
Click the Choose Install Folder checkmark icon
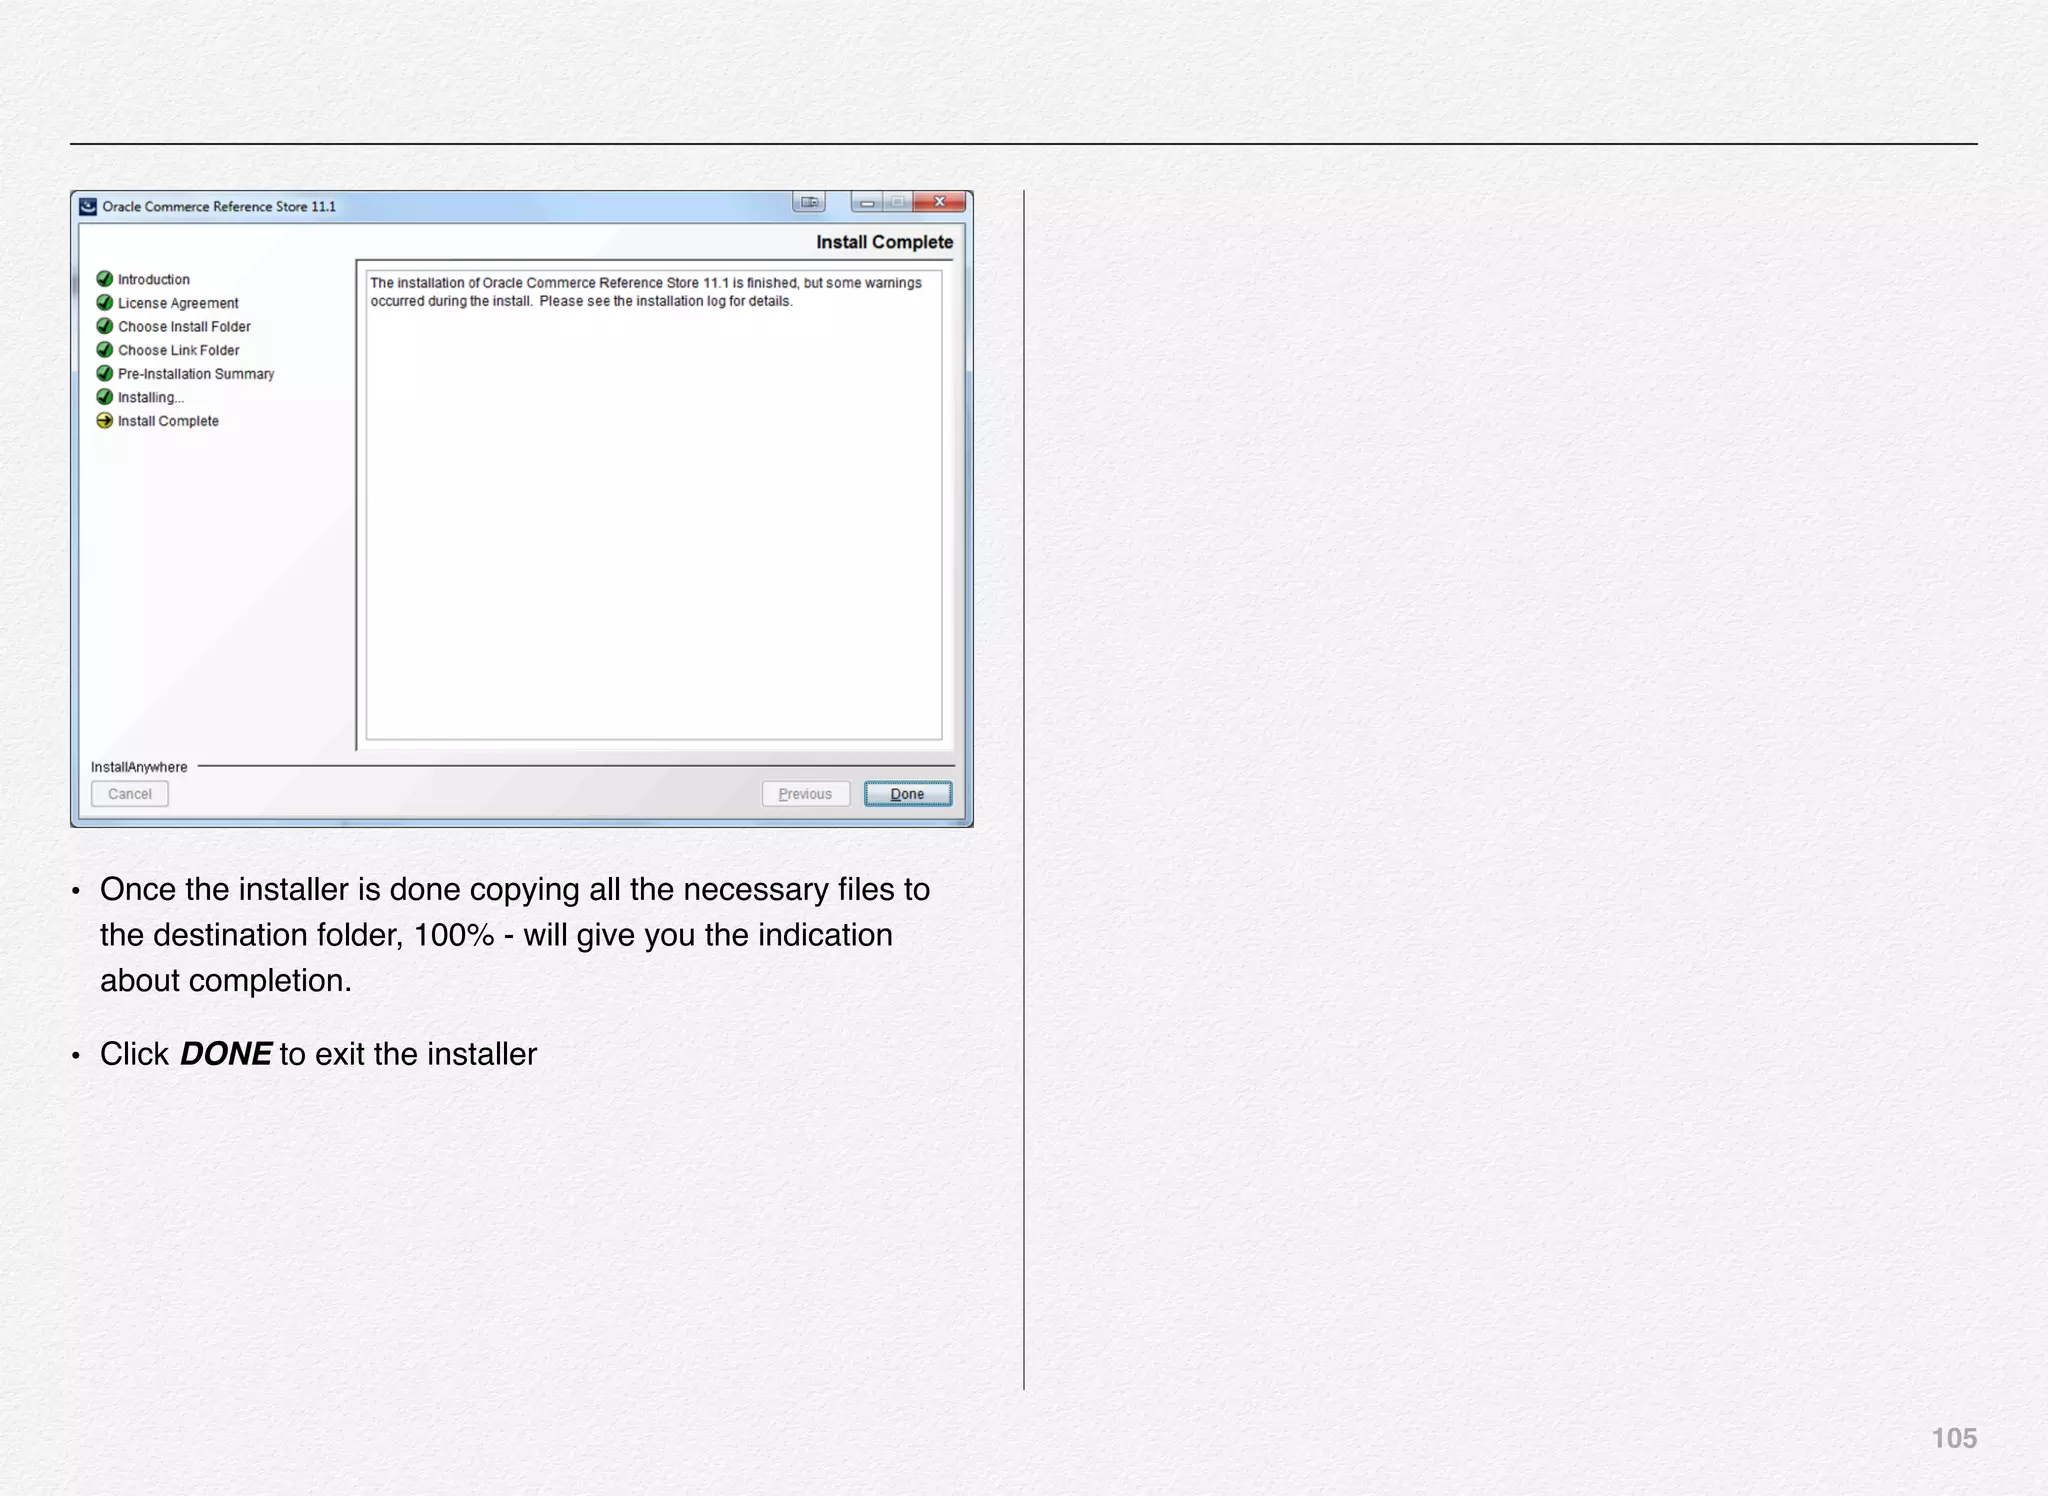(104, 326)
